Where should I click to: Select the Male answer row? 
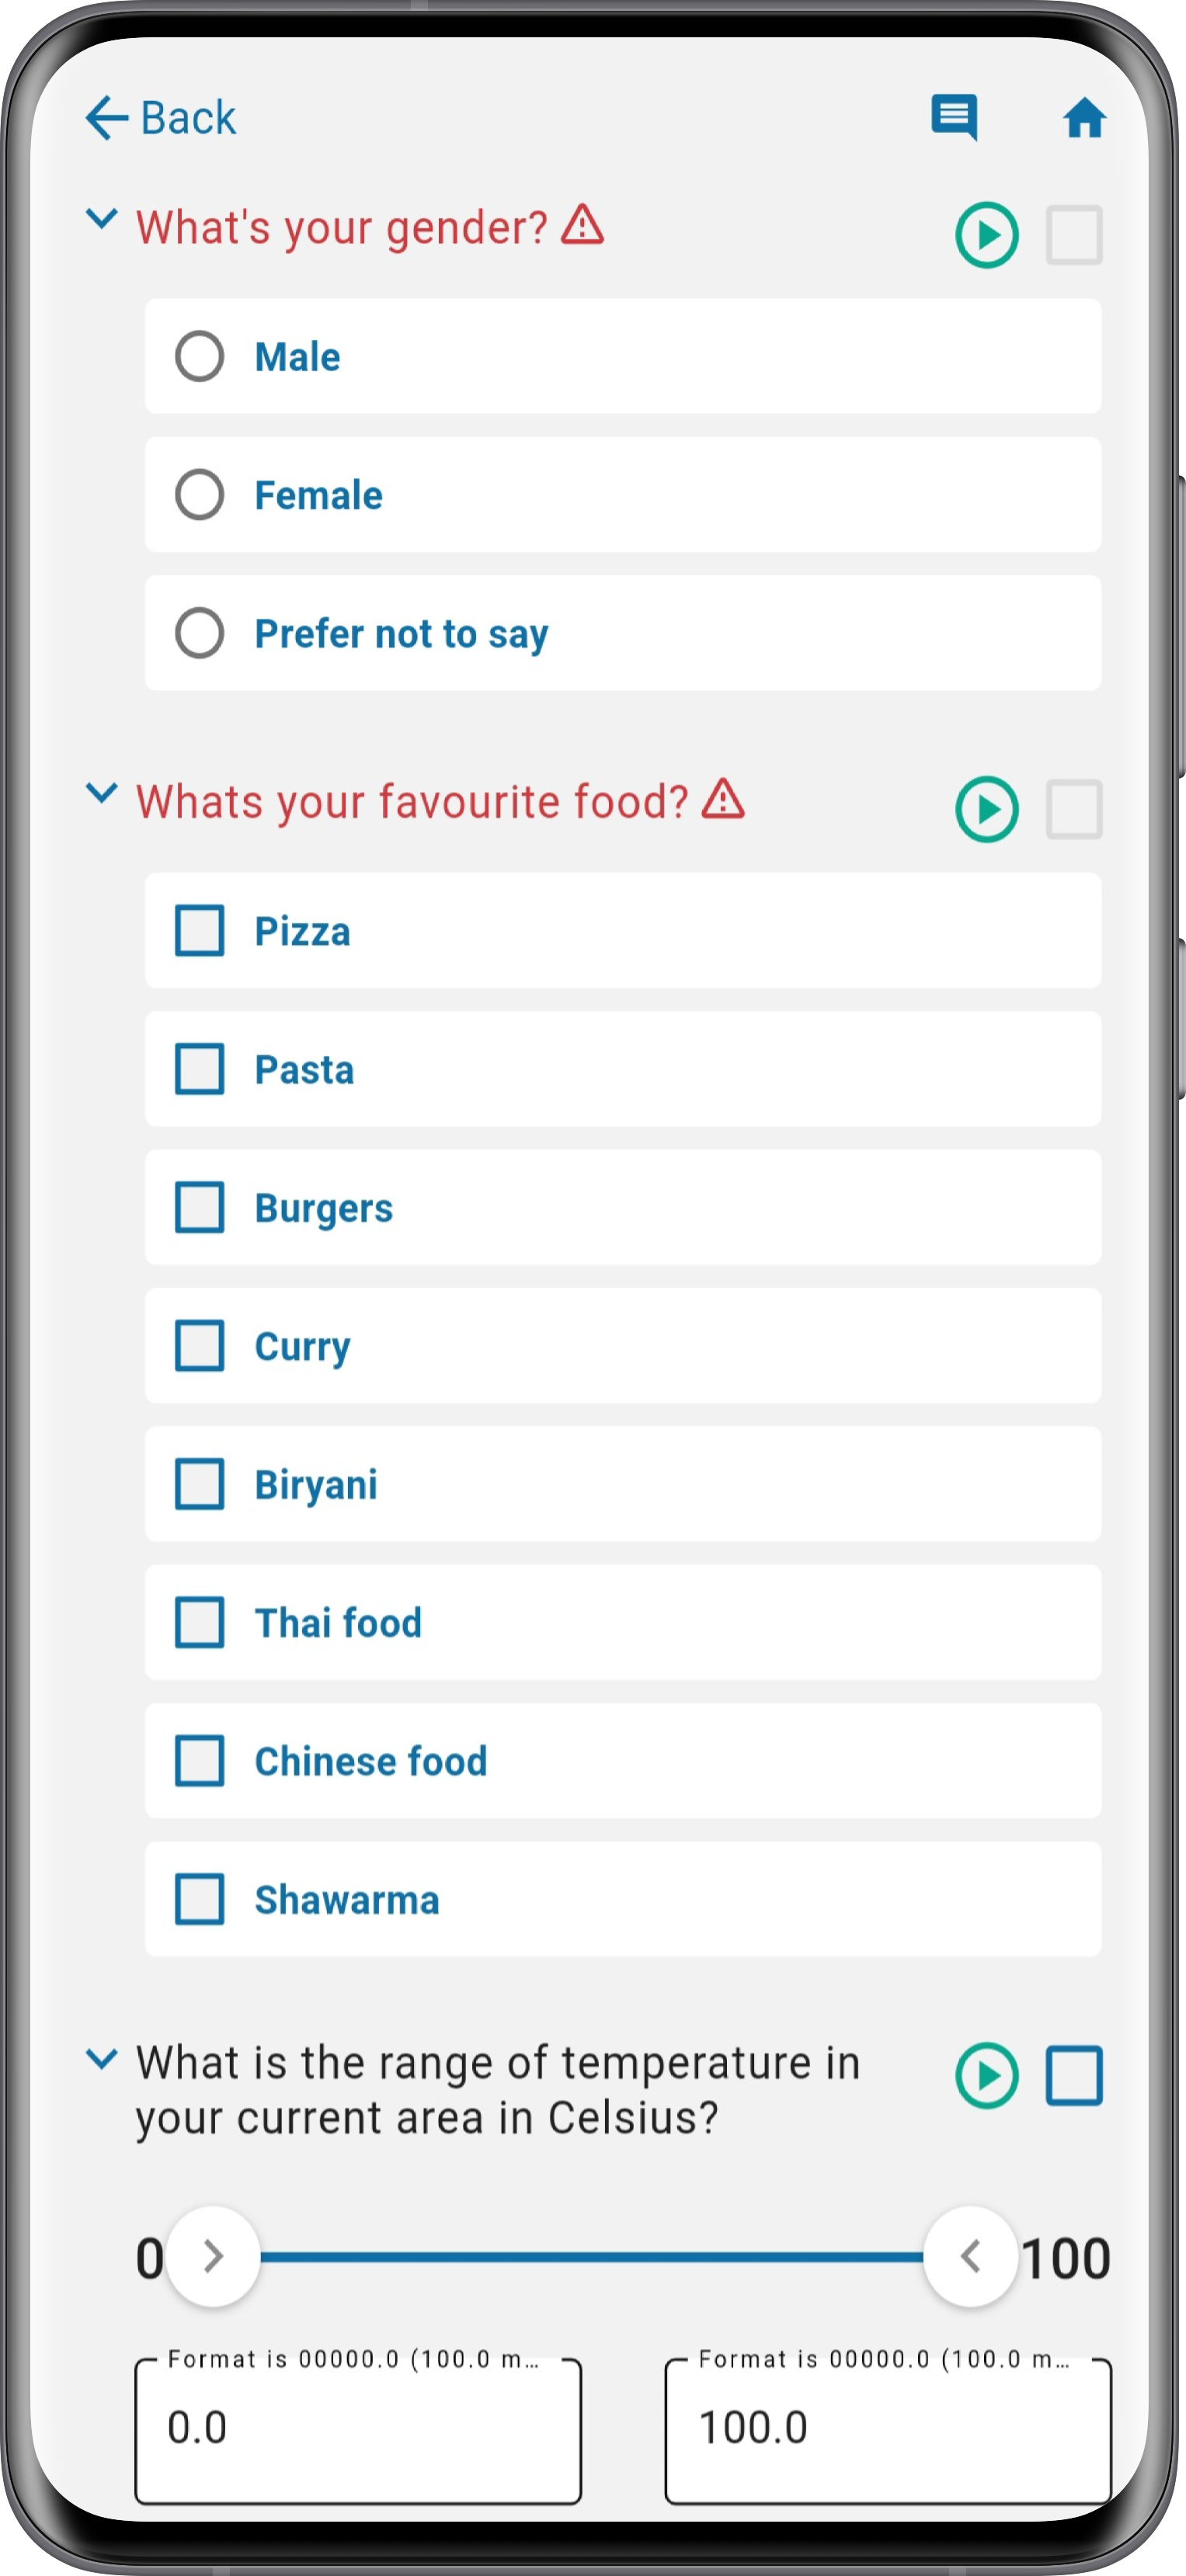click(x=623, y=356)
